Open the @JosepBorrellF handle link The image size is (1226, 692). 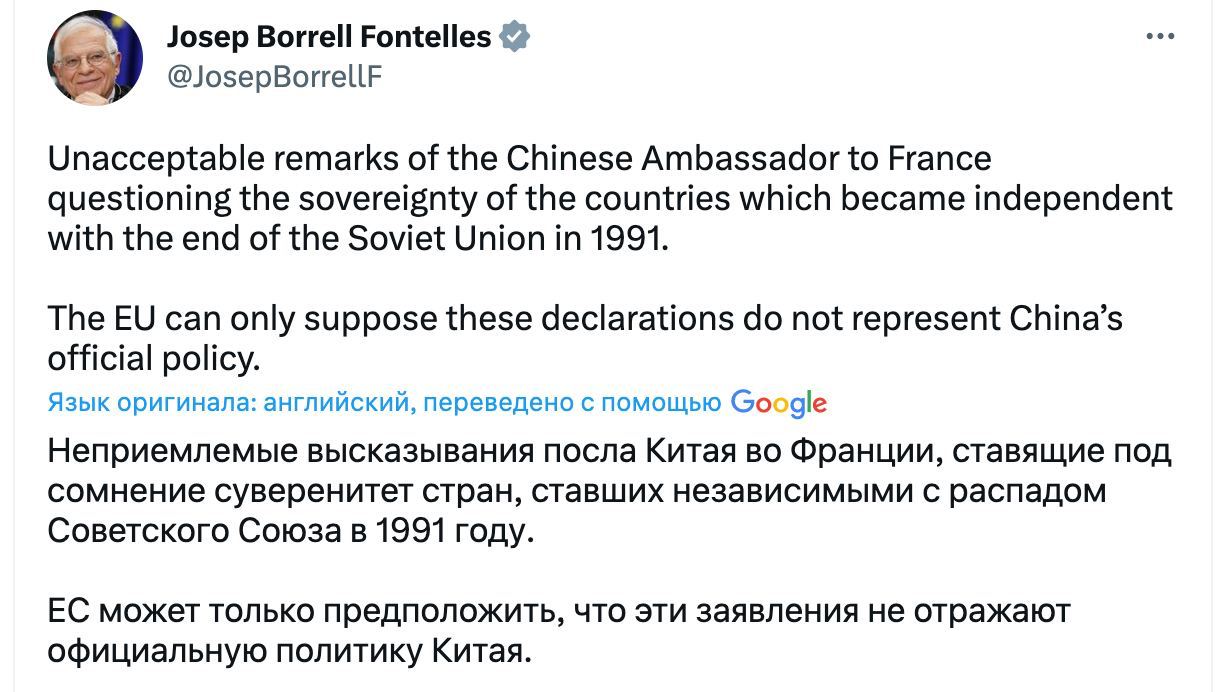tap(274, 76)
